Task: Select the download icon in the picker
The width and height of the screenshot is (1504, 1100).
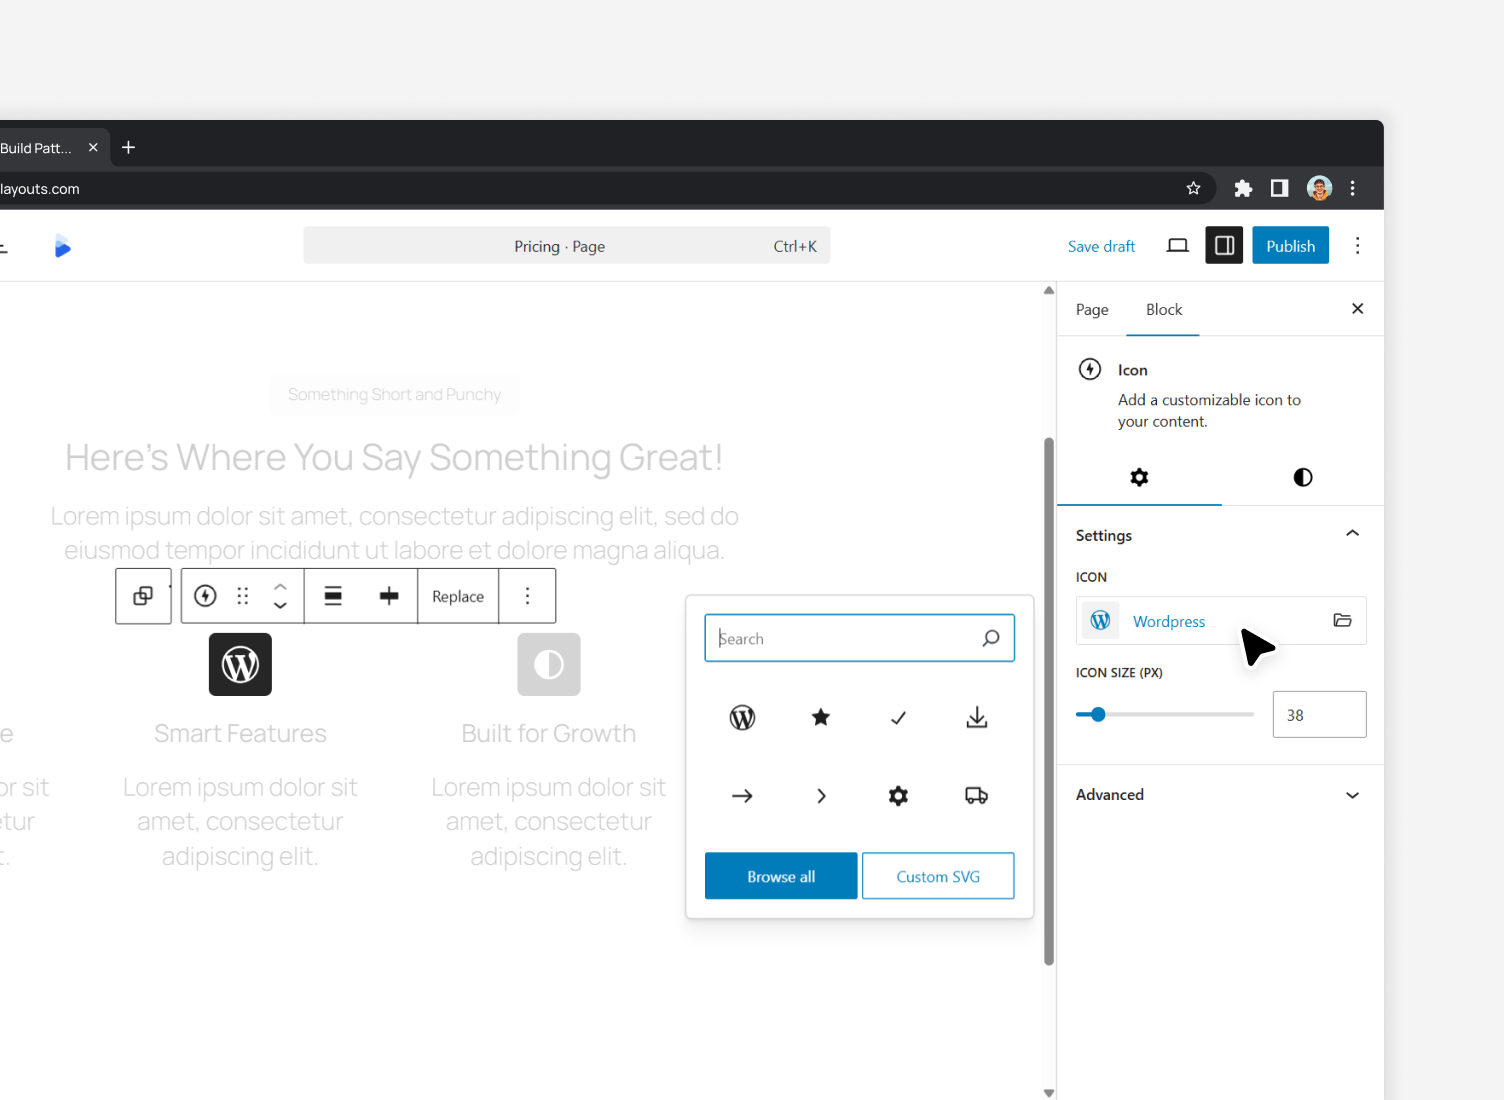Action: click(977, 717)
